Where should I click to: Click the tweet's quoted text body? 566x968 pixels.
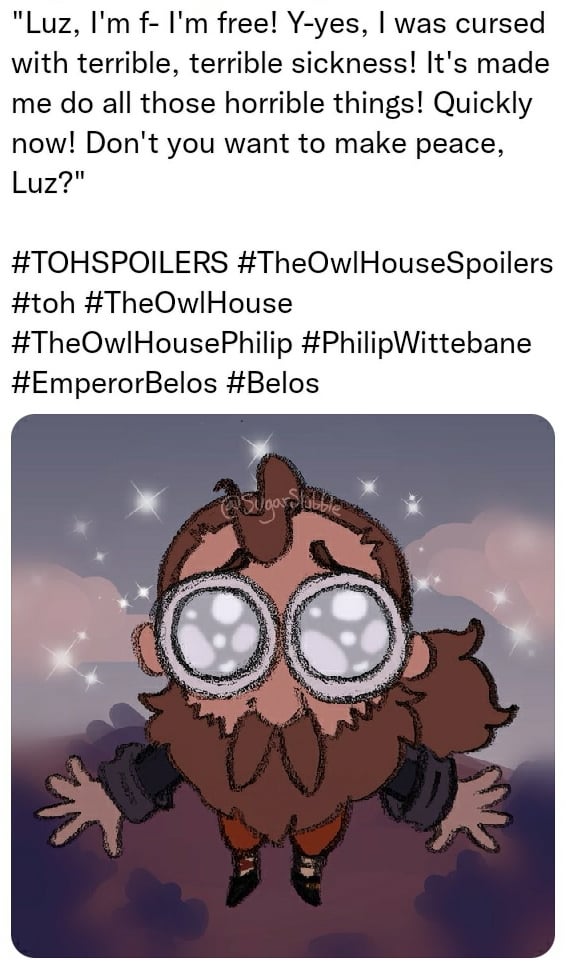(280, 103)
